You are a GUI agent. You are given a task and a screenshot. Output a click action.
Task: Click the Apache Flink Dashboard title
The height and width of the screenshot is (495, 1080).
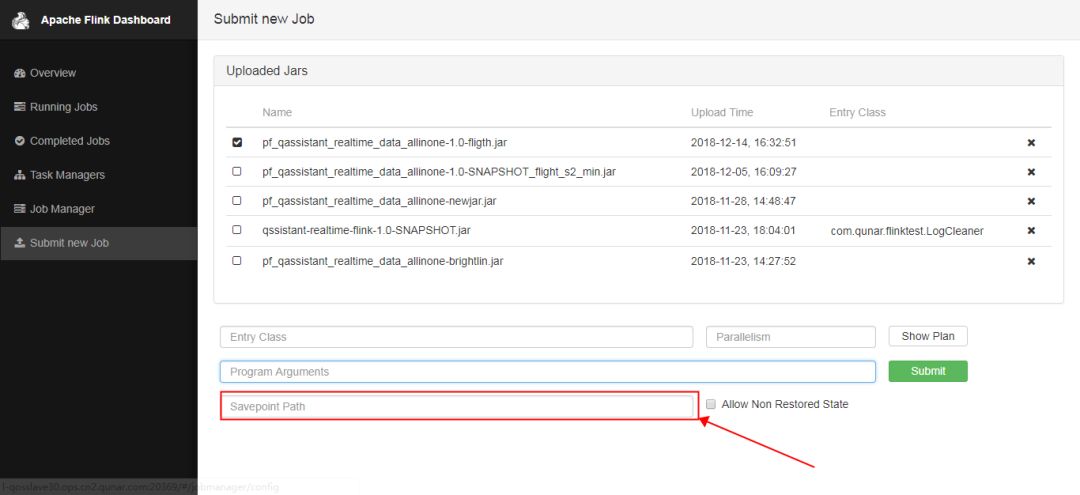point(105,20)
